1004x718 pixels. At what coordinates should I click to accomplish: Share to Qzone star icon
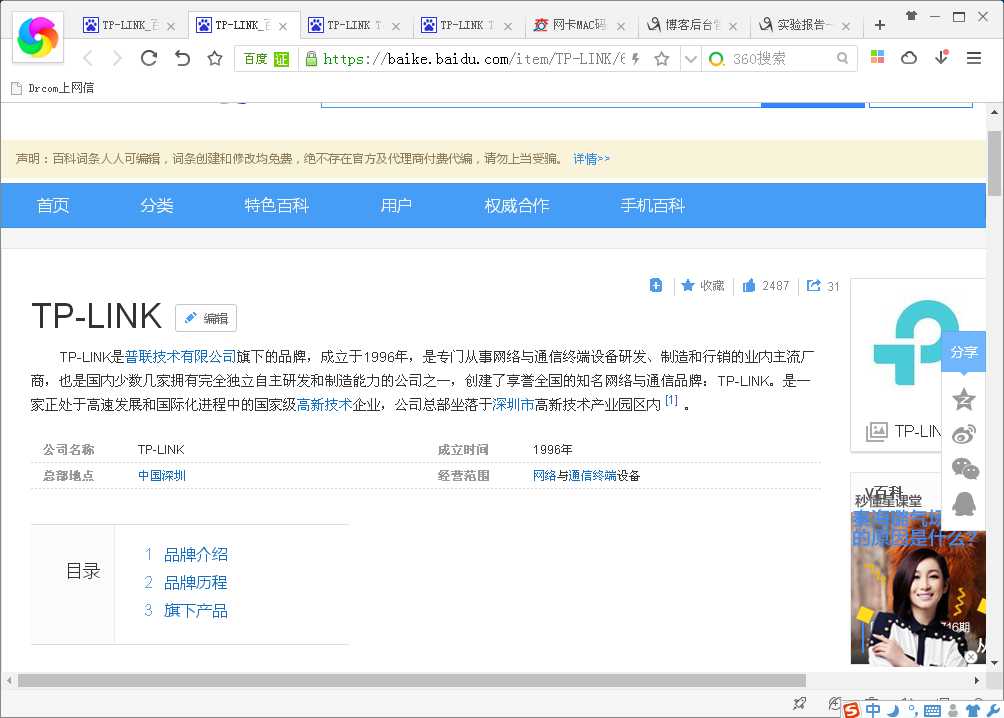[964, 400]
